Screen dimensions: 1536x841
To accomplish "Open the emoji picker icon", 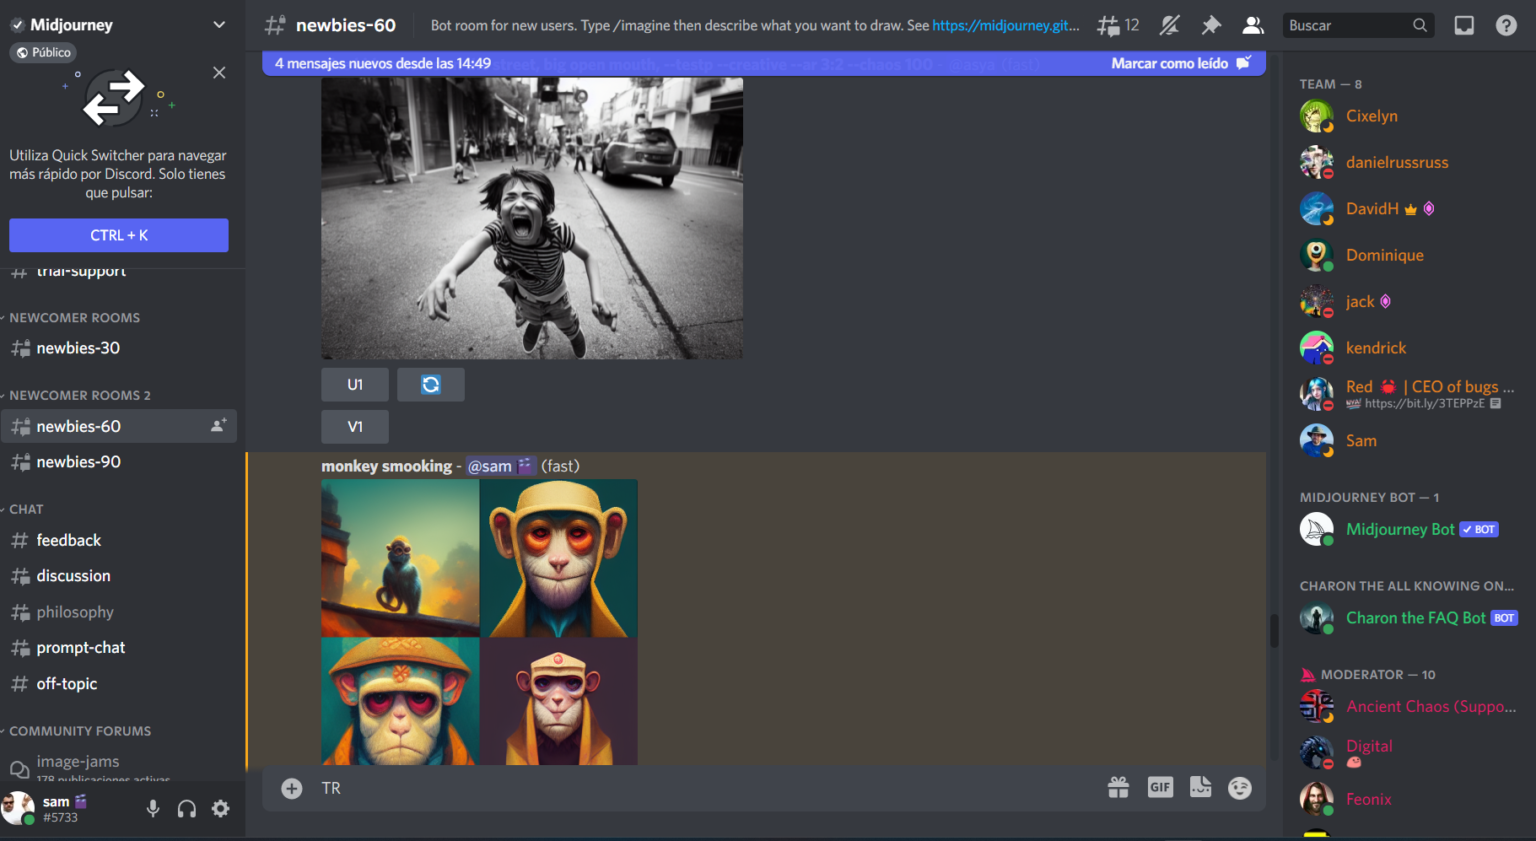I will coord(1240,788).
